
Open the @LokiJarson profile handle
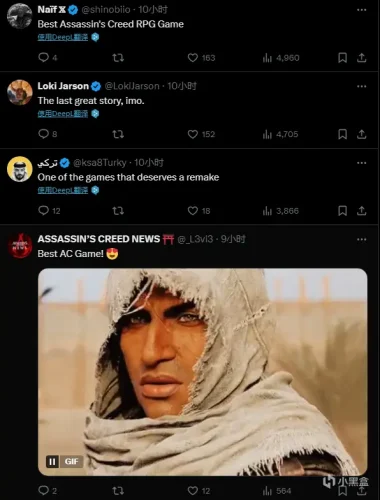pyautogui.click(x=132, y=86)
